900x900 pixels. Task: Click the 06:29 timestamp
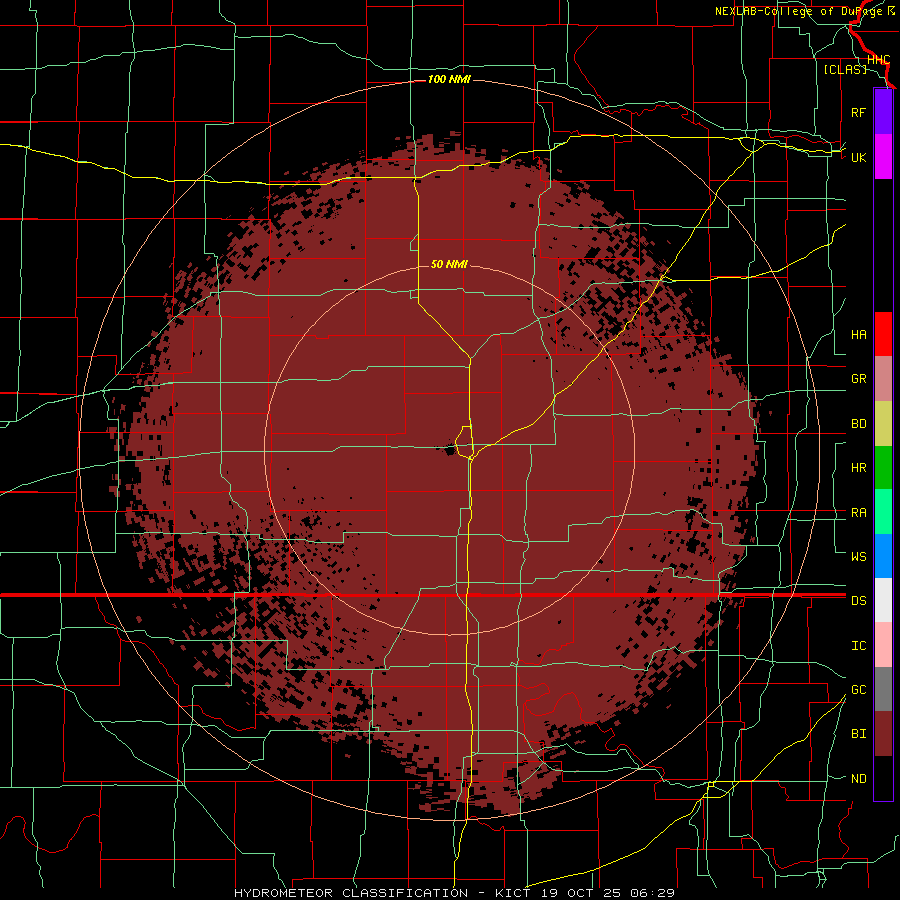(x=654, y=893)
